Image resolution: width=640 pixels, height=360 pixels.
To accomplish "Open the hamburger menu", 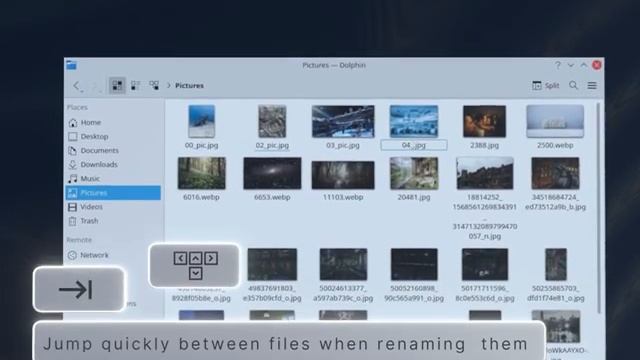I will [x=592, y=86].
